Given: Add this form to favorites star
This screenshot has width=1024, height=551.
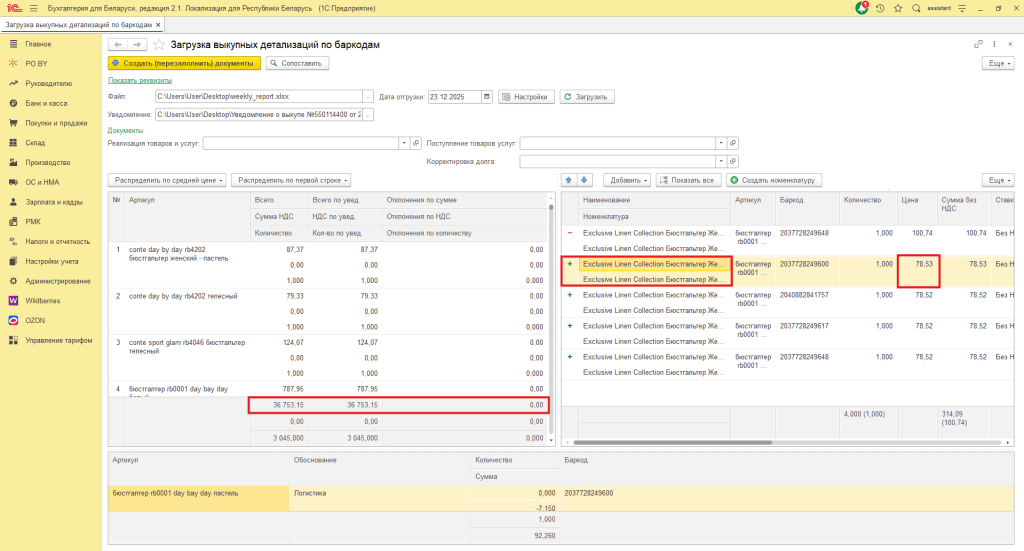Looking at the screenshot, I should [x=159, y=45].
